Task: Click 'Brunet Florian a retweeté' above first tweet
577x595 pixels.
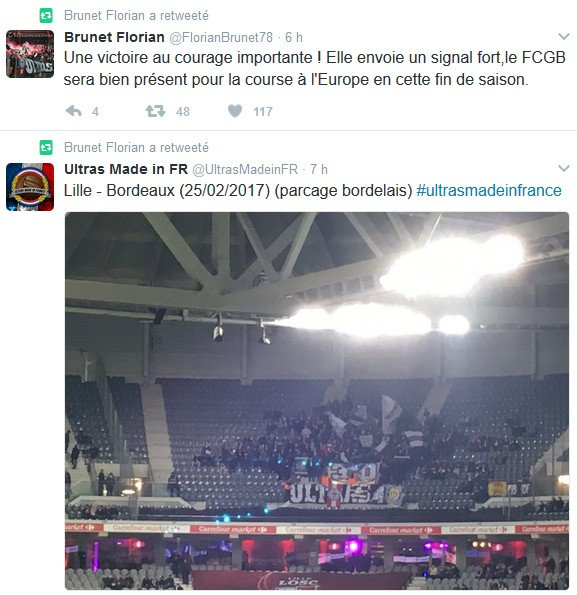Action: 136,16
